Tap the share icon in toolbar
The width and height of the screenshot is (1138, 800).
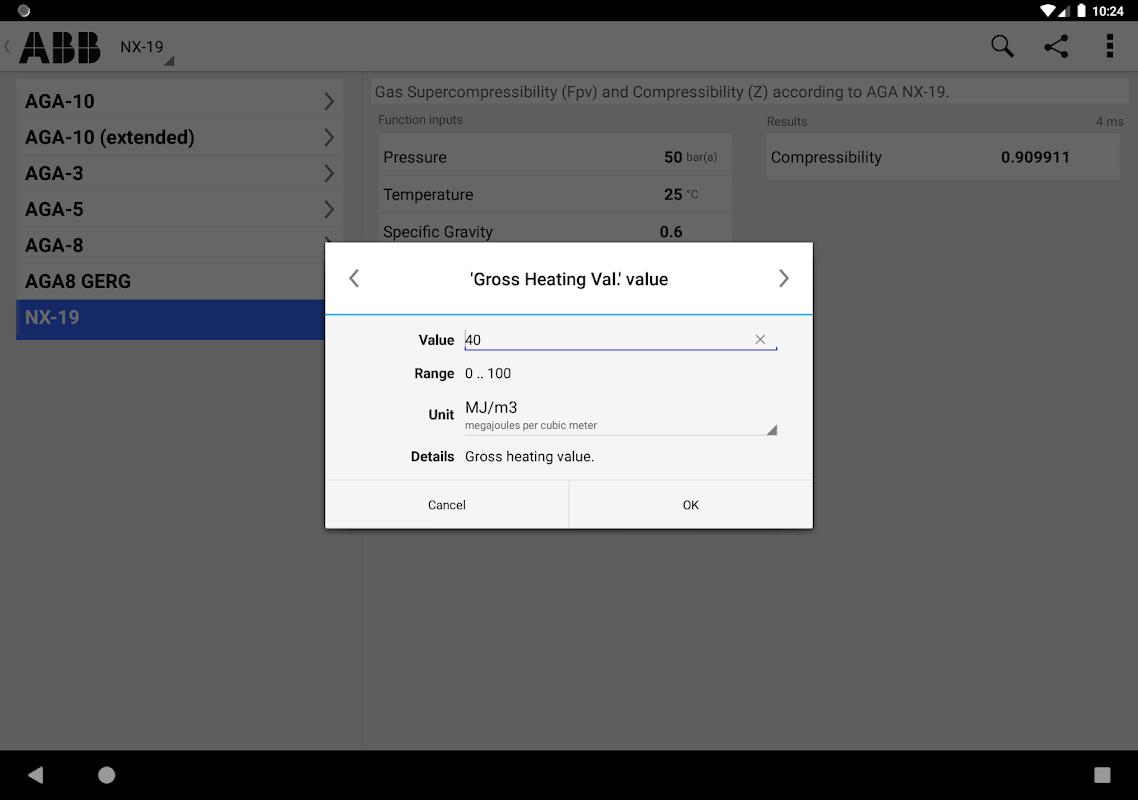point(1056,46)
